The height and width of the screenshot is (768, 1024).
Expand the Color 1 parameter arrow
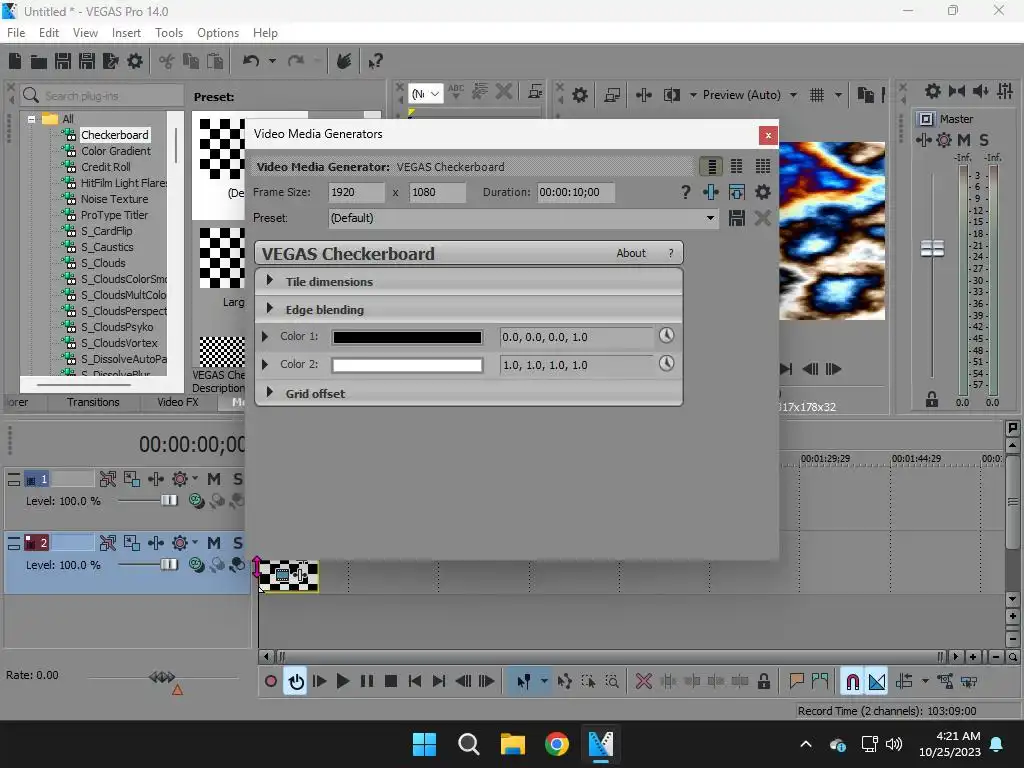tap(264, 336)
